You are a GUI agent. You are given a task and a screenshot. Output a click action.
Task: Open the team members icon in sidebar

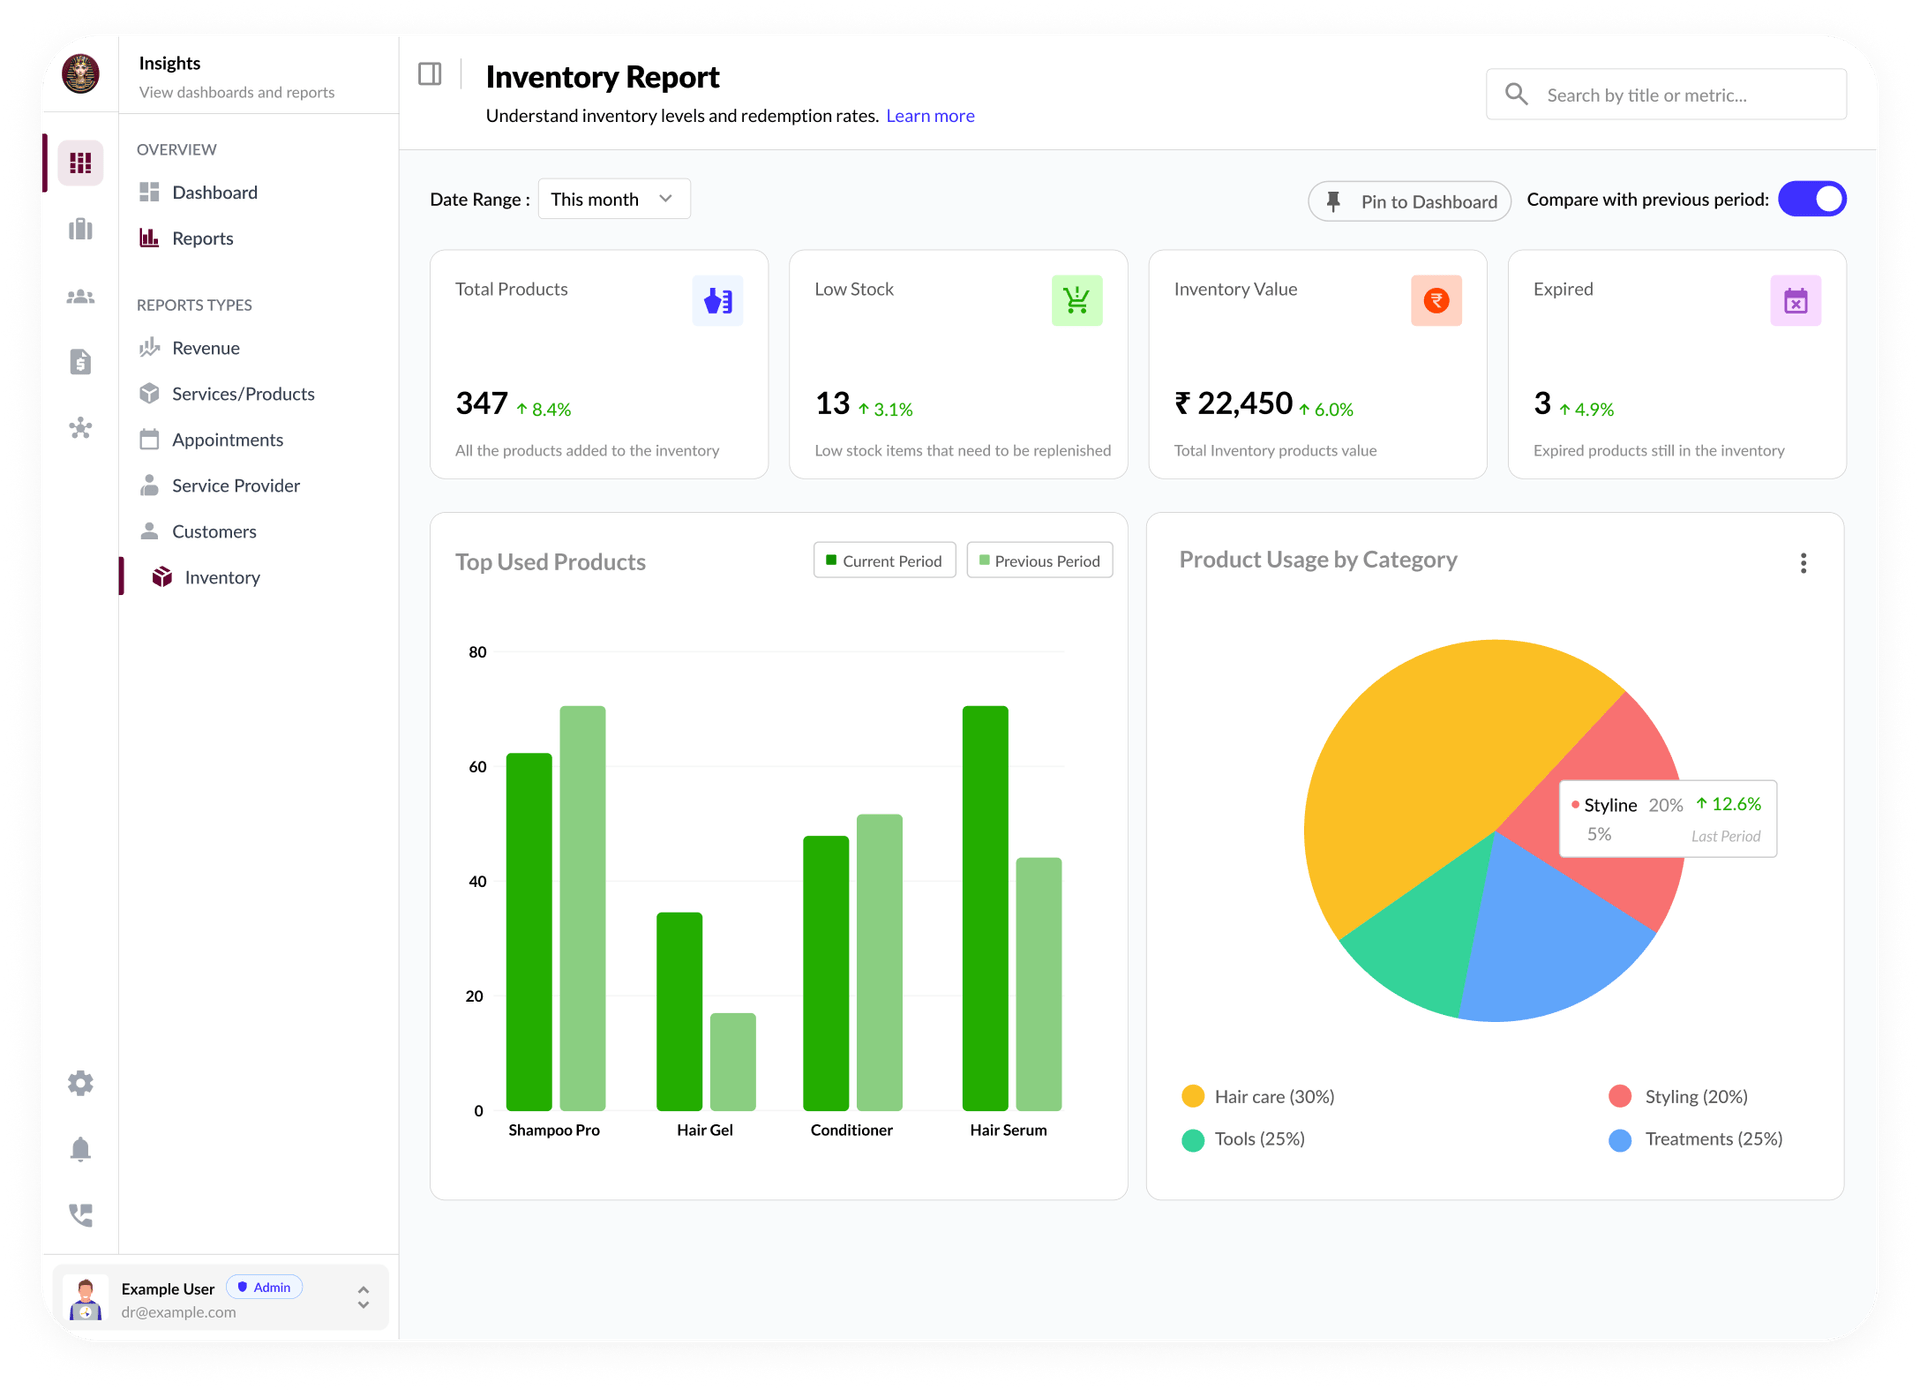click(x=80, y=296)
